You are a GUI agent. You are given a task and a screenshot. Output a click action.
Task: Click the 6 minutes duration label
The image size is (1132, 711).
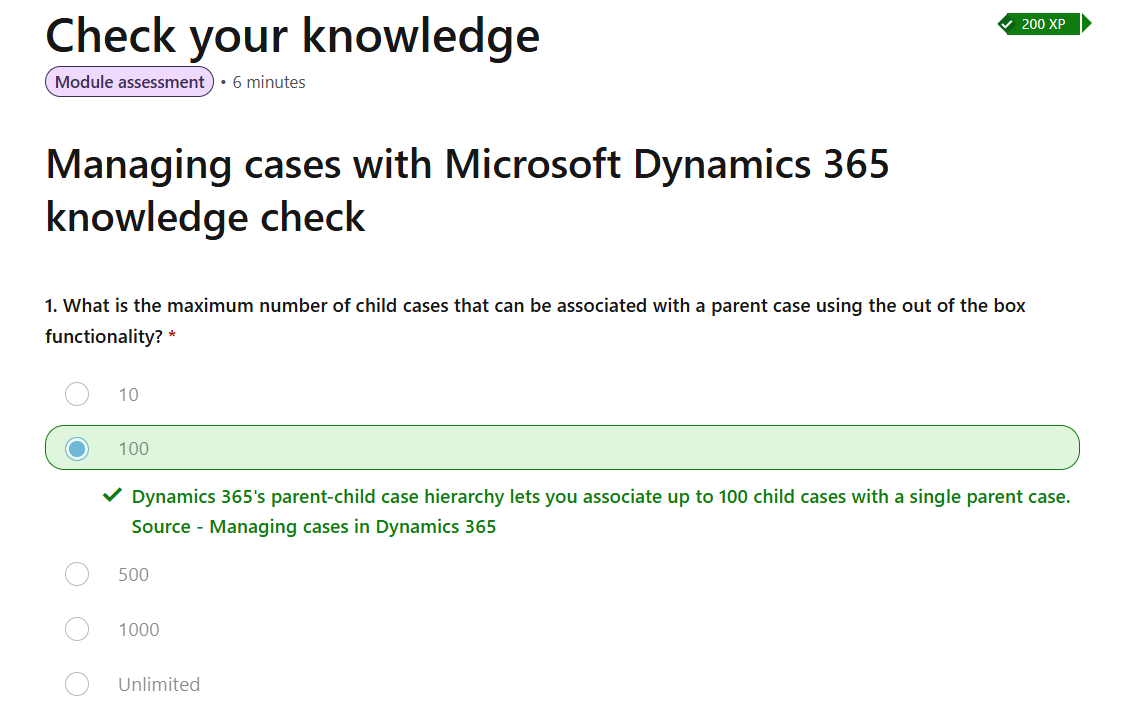tap(269, 82)
